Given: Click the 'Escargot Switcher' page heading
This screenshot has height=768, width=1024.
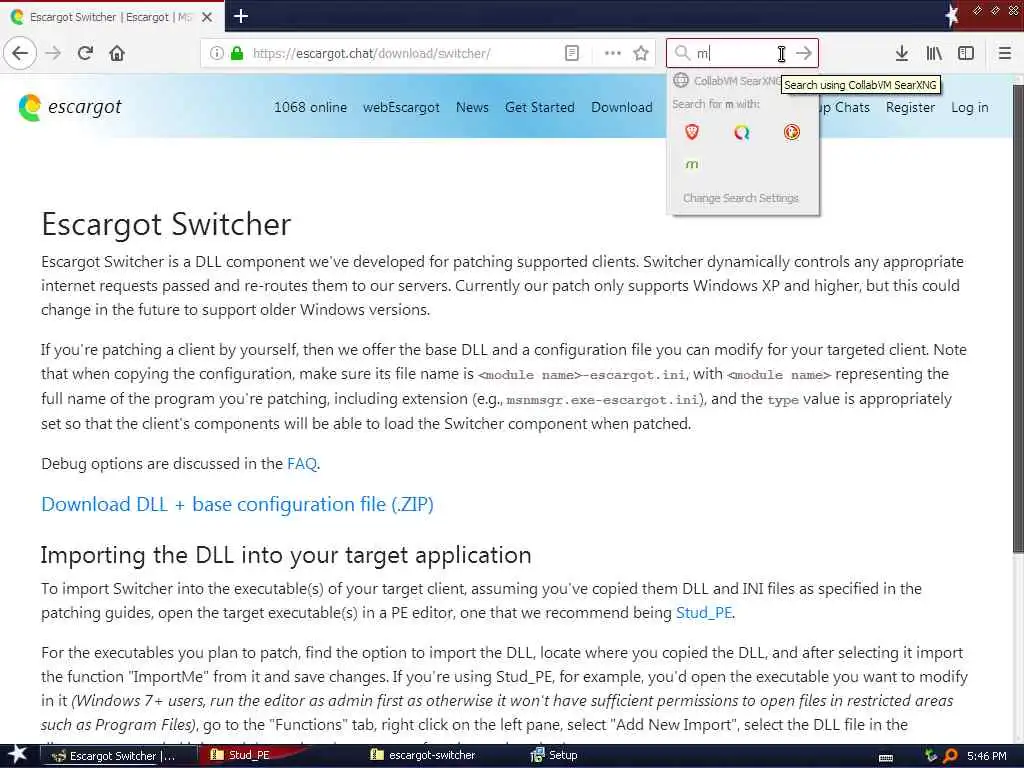Looking at the screenshot, I should click(166, 225).
